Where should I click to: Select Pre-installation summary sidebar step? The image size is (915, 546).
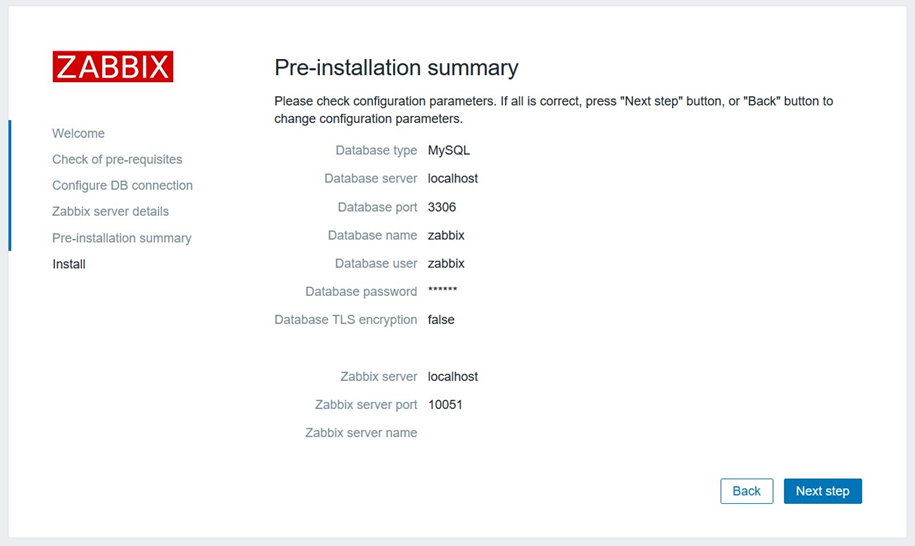click(x=121, y=238)
